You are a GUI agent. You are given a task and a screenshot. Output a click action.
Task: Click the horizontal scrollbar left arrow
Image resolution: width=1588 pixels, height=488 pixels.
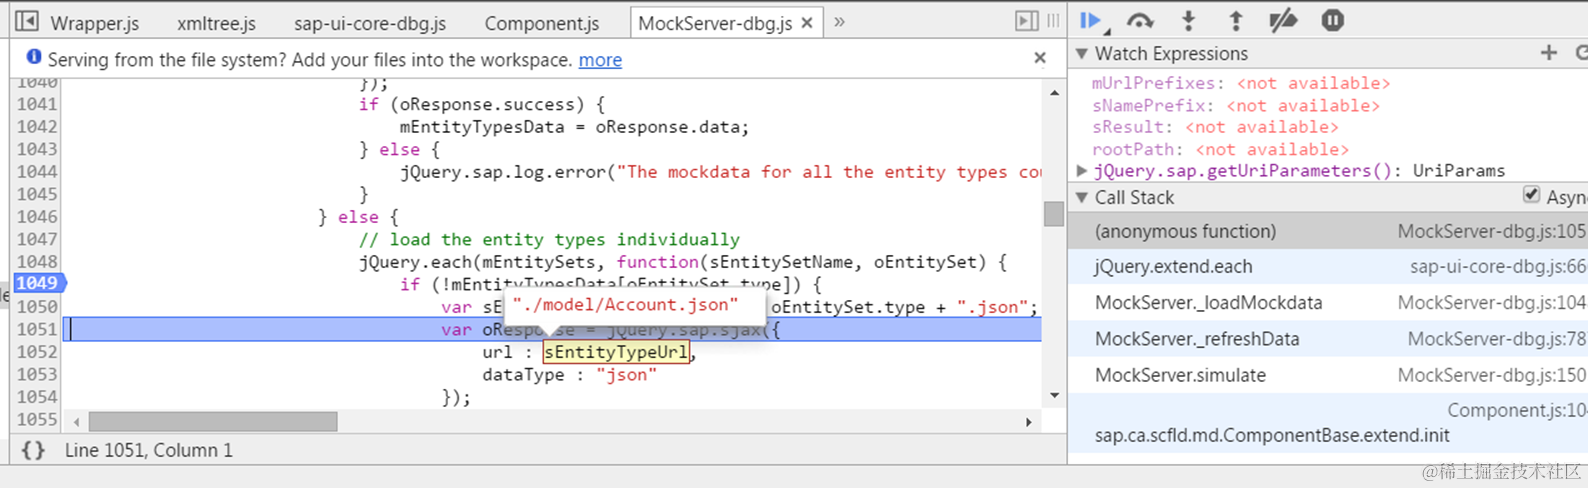click(76, 422)
